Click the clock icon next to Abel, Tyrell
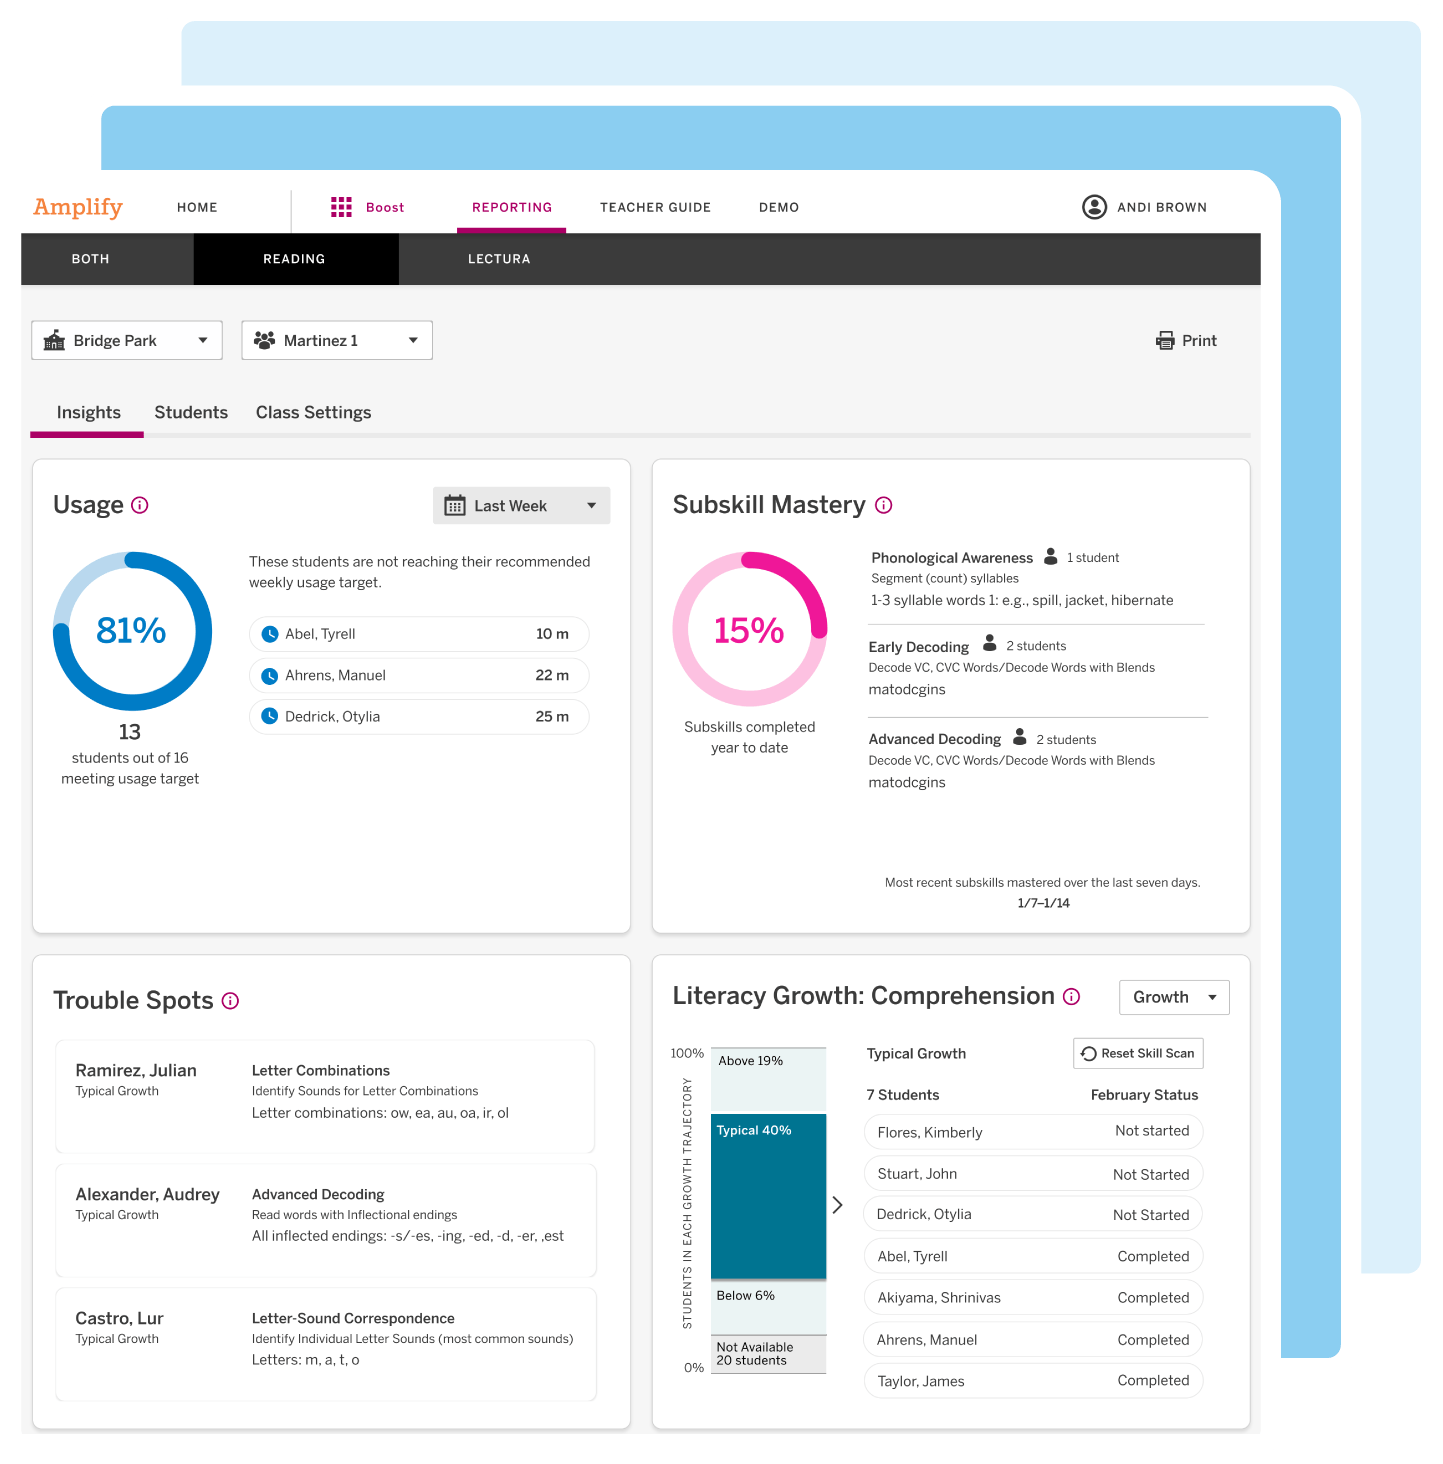Image resolution: width=1443 pixels, height=1464 pixels. pos(269,634)
